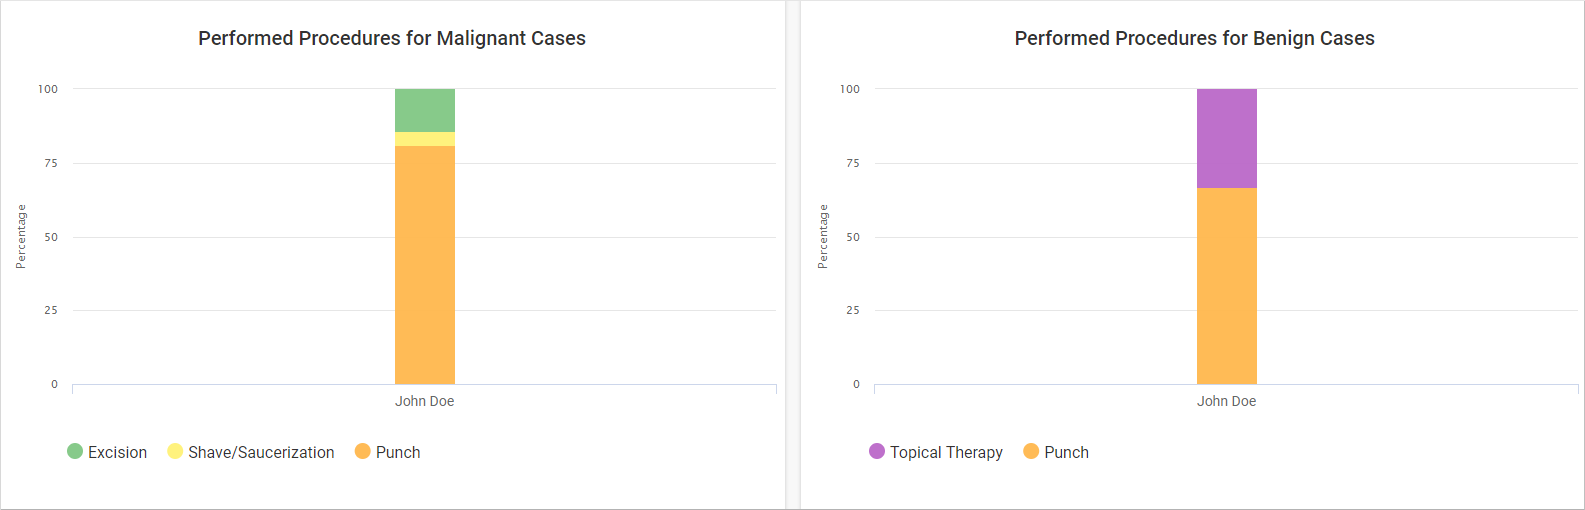
Task: Toggle Topical Therapy series via its legend label
Action: pyautogui.click(x=946, y=452)
